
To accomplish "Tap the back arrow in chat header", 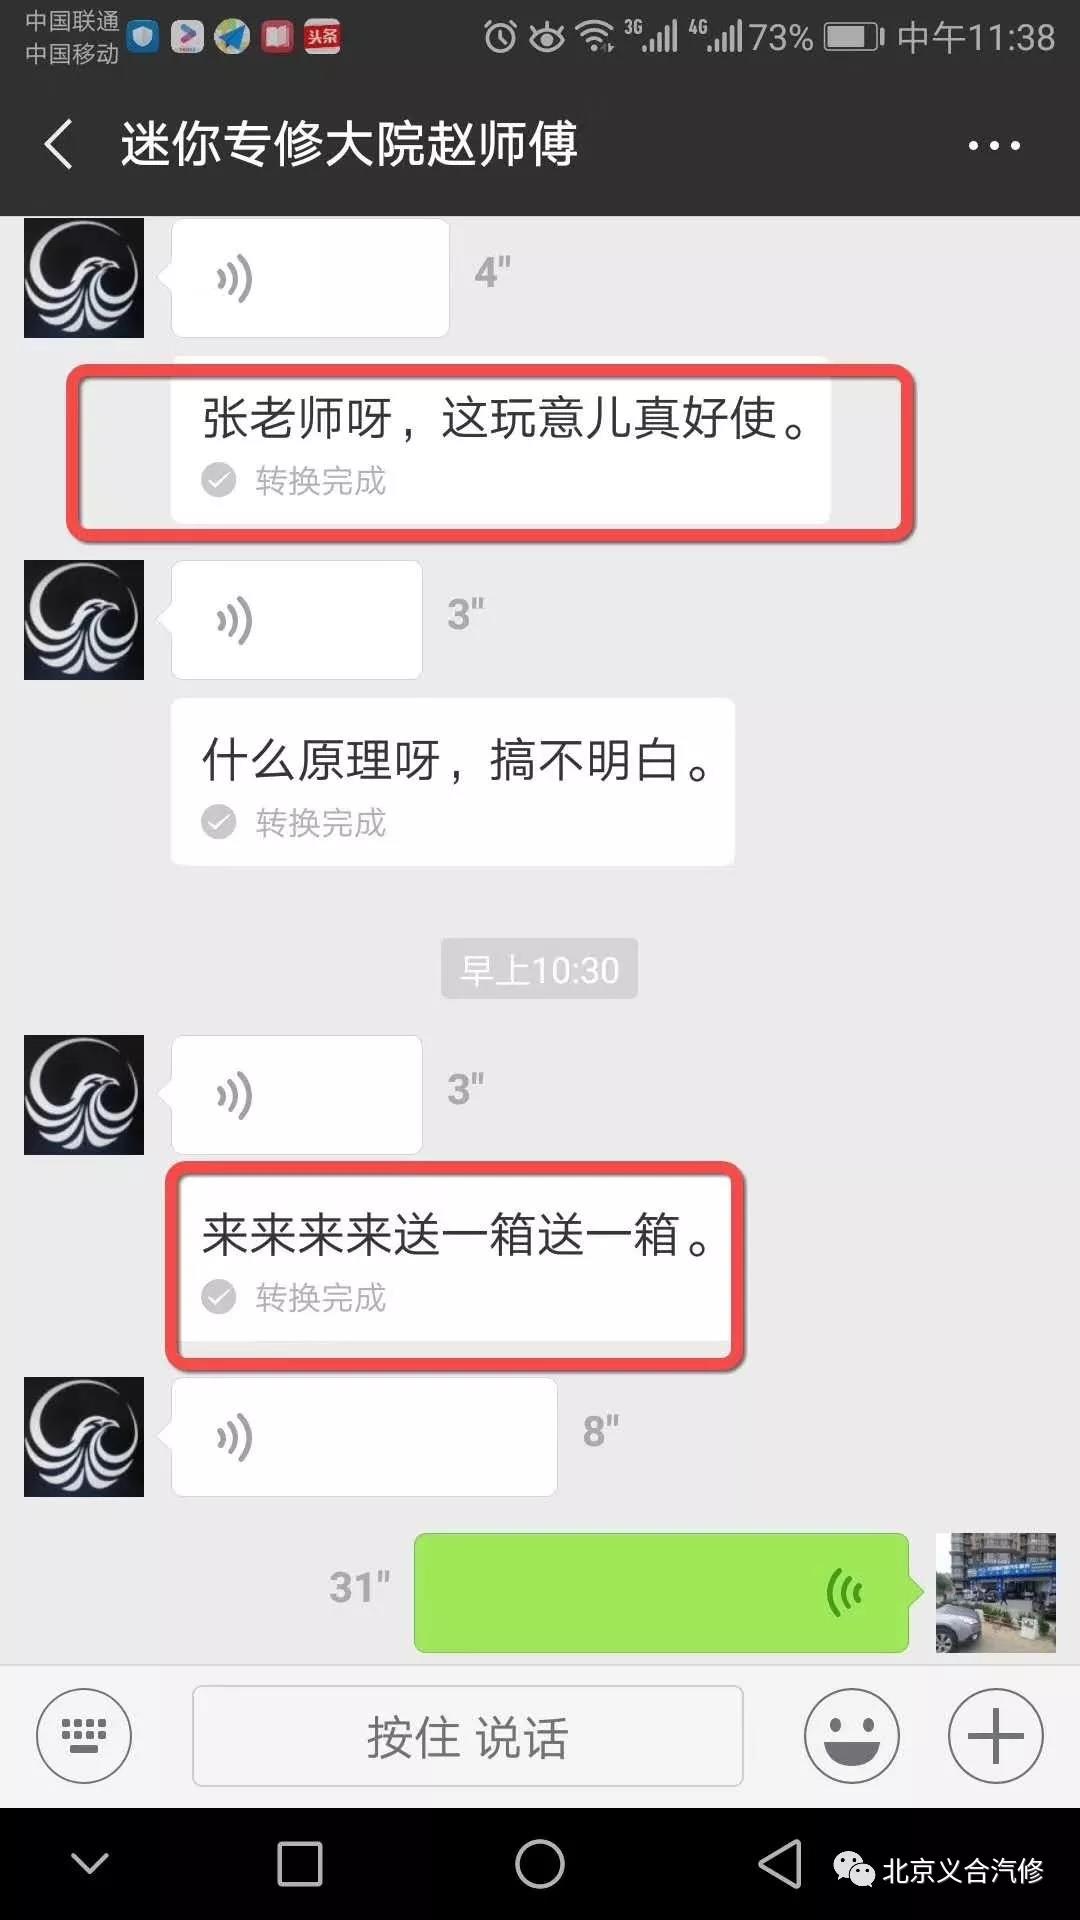I will (x=59, y=144).
